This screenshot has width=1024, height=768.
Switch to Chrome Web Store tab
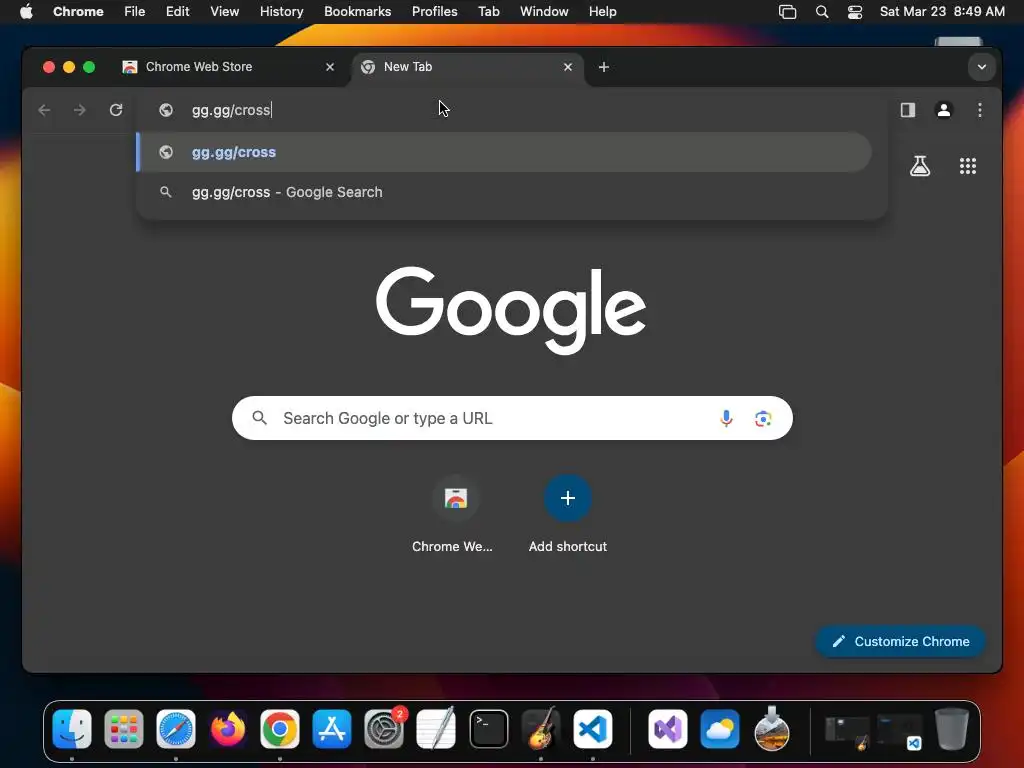pyautogui.click(x=229, y=67)
